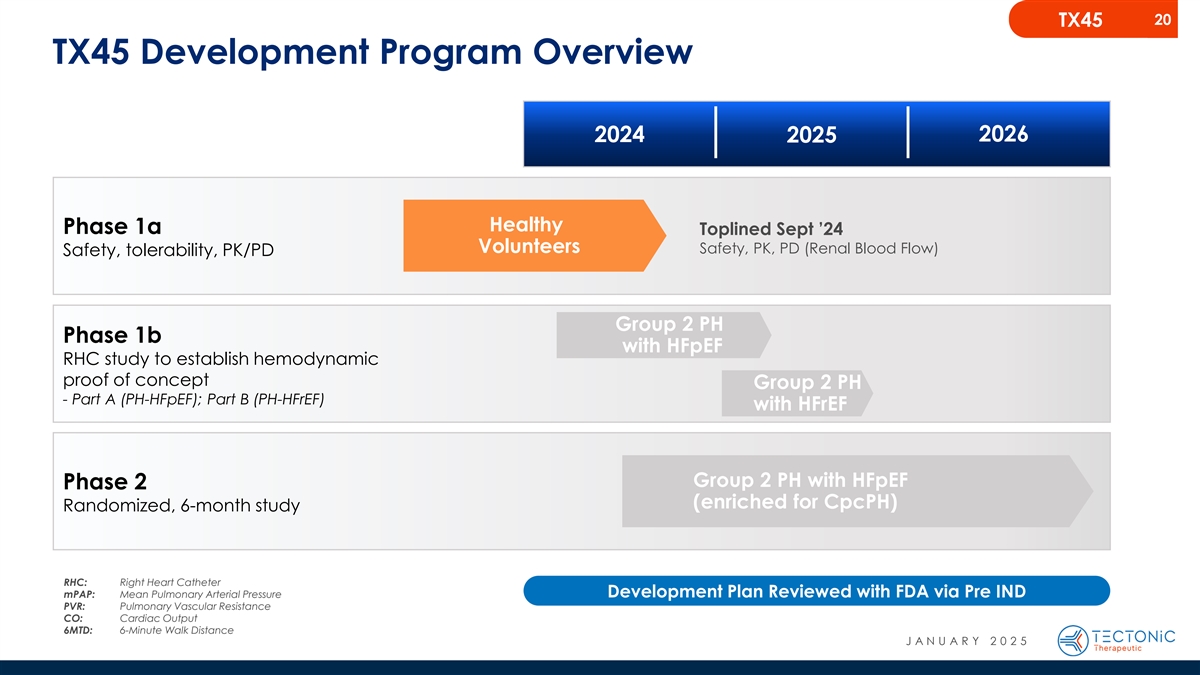Click the slide number 20 badge
This screenshot has height=675, width=1200.
coord(1162,18)
